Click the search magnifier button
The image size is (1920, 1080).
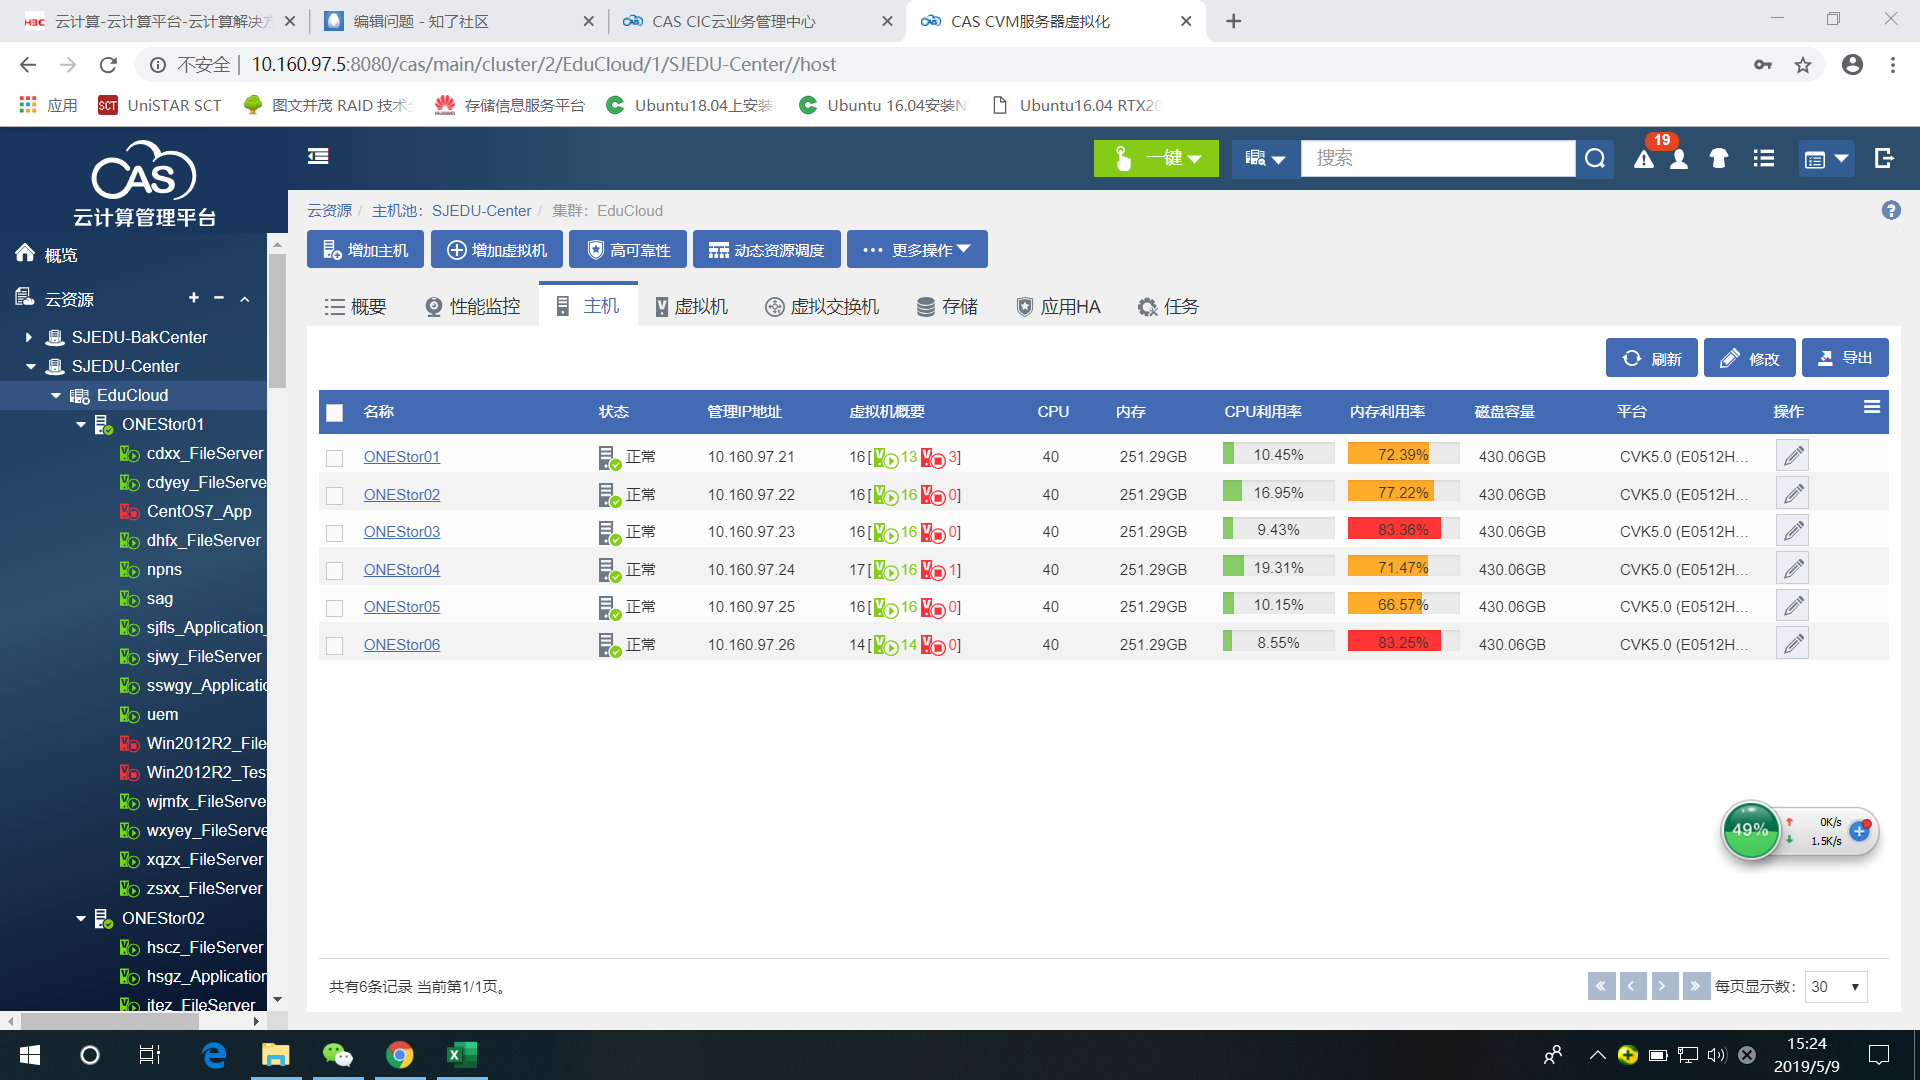point(1595,158)
